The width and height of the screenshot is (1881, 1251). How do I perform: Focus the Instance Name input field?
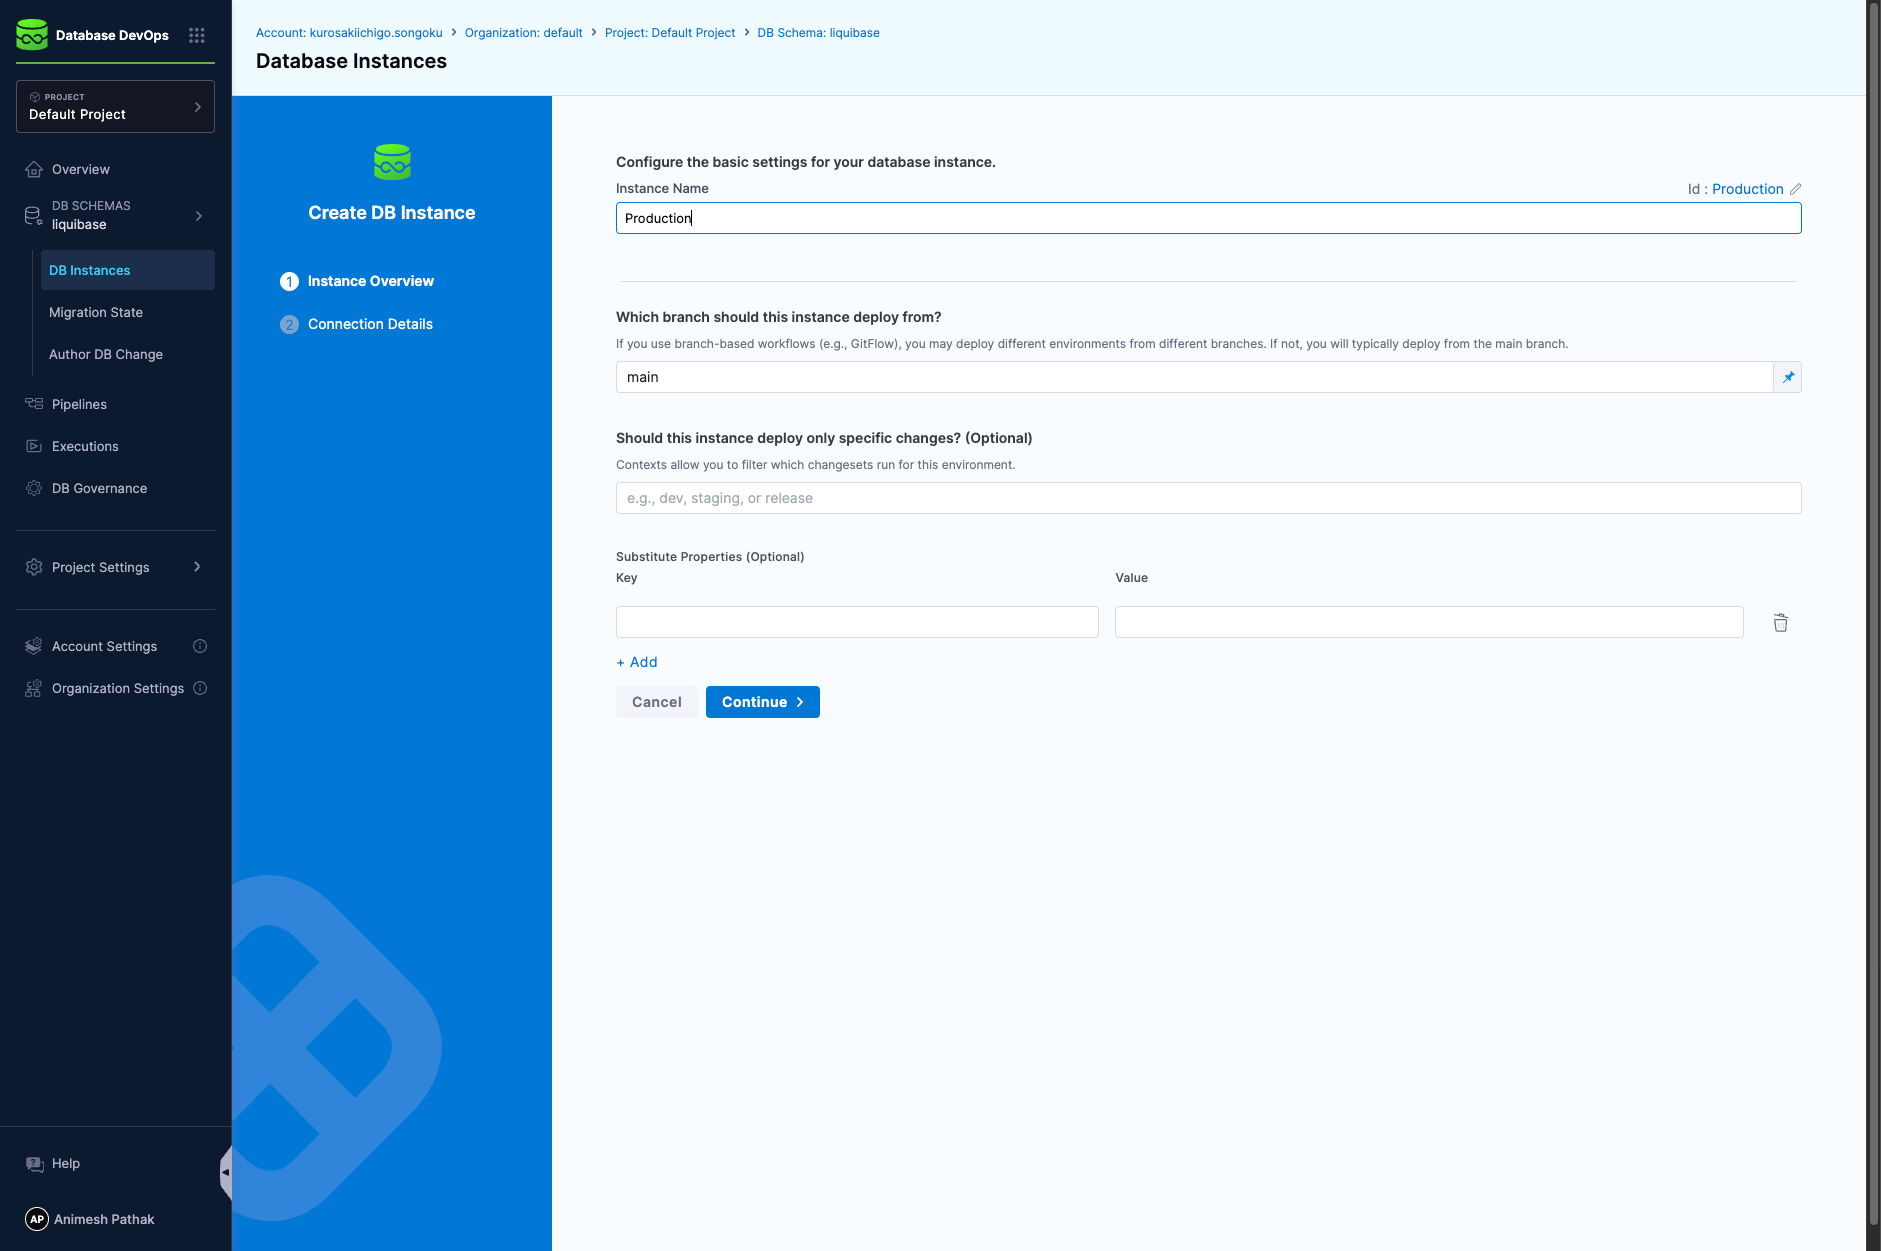pyautogui.click(x=1208, y=218)
